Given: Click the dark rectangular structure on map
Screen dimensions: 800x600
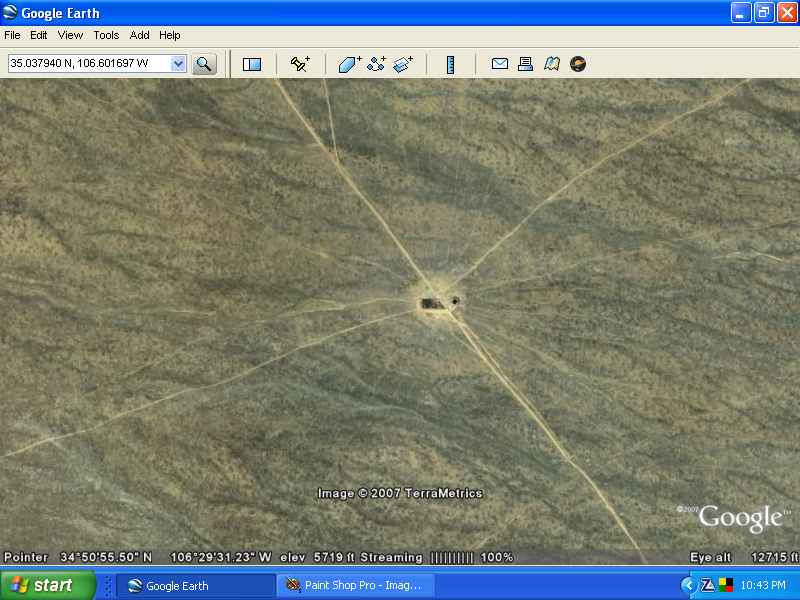Looking at the screenshot, I should 432,304.
